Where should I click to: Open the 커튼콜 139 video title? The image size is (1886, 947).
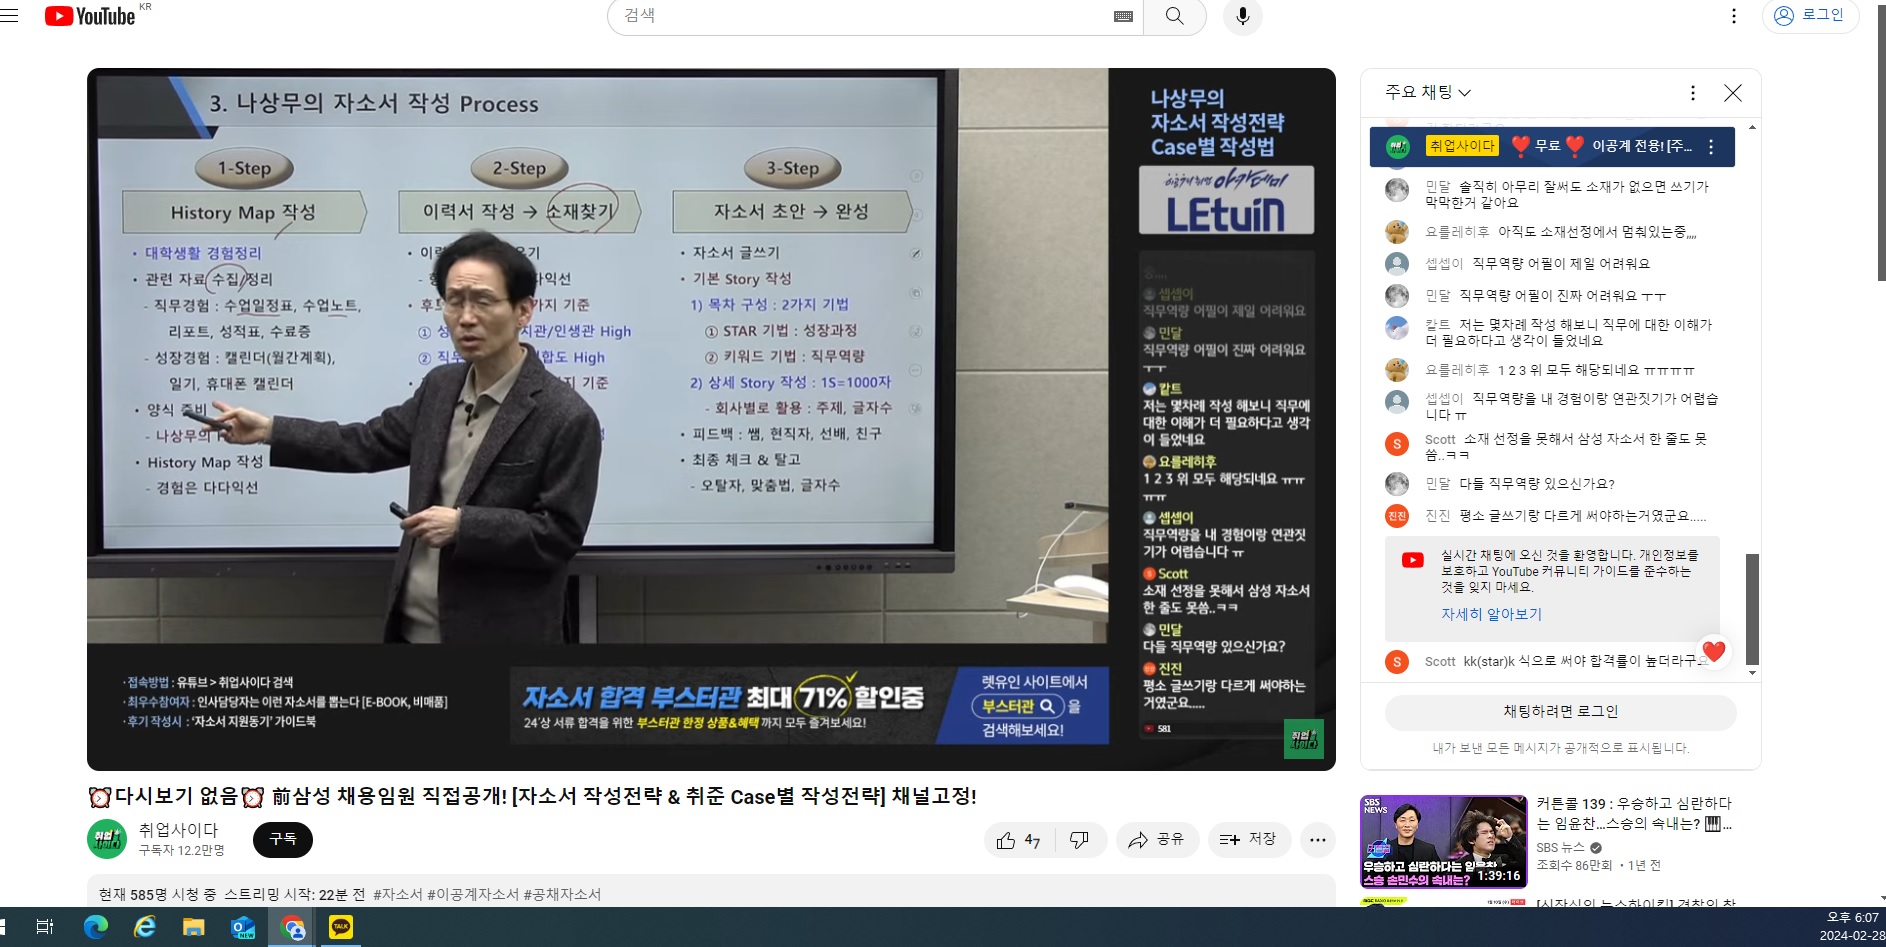1634,813
